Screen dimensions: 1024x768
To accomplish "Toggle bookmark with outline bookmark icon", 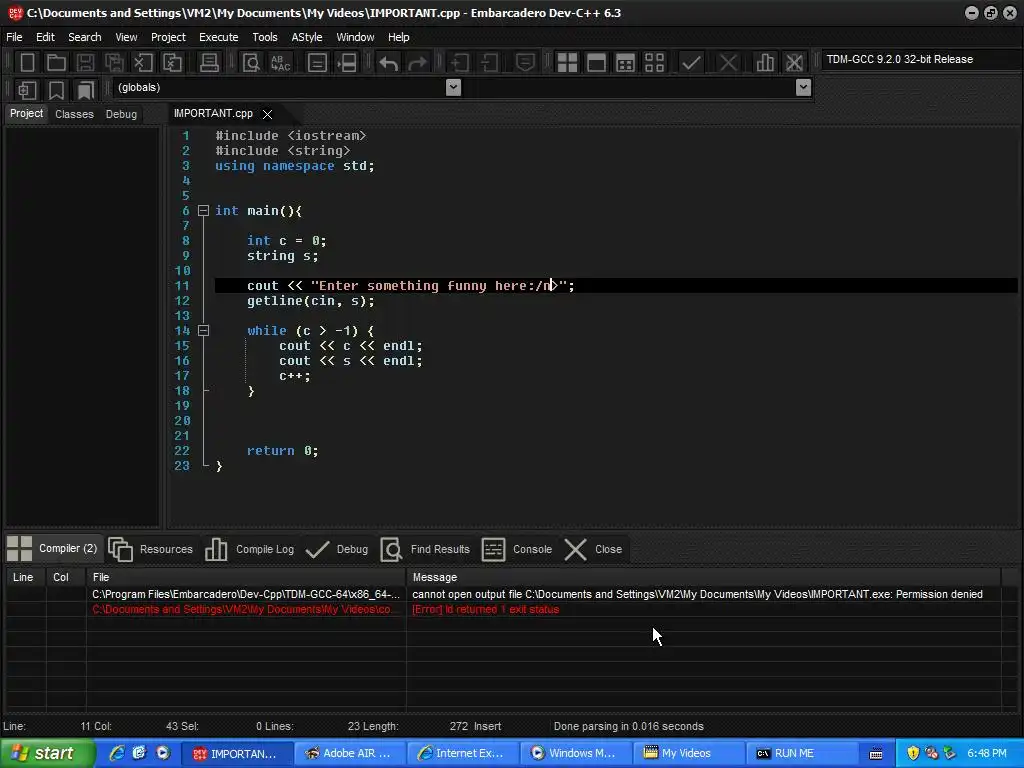I will (x=56, y=89).
